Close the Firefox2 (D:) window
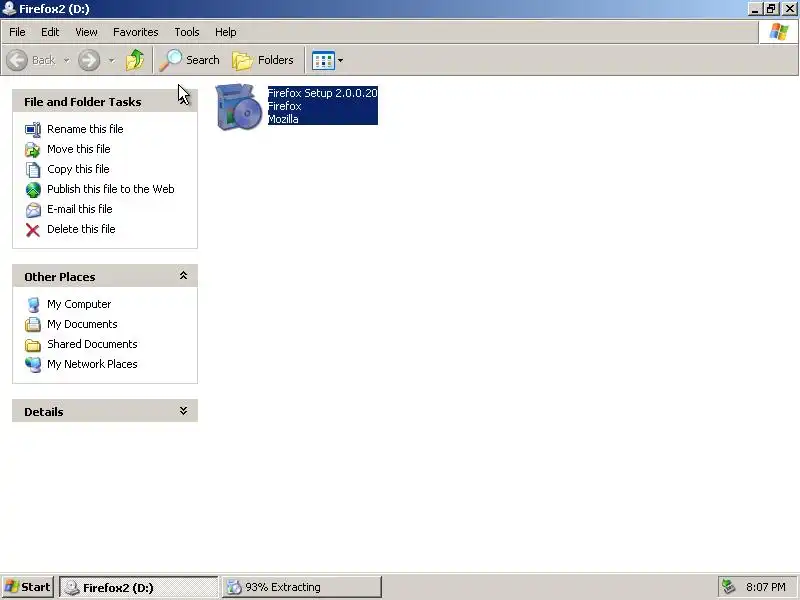800x600 pixels. [789, 9]
